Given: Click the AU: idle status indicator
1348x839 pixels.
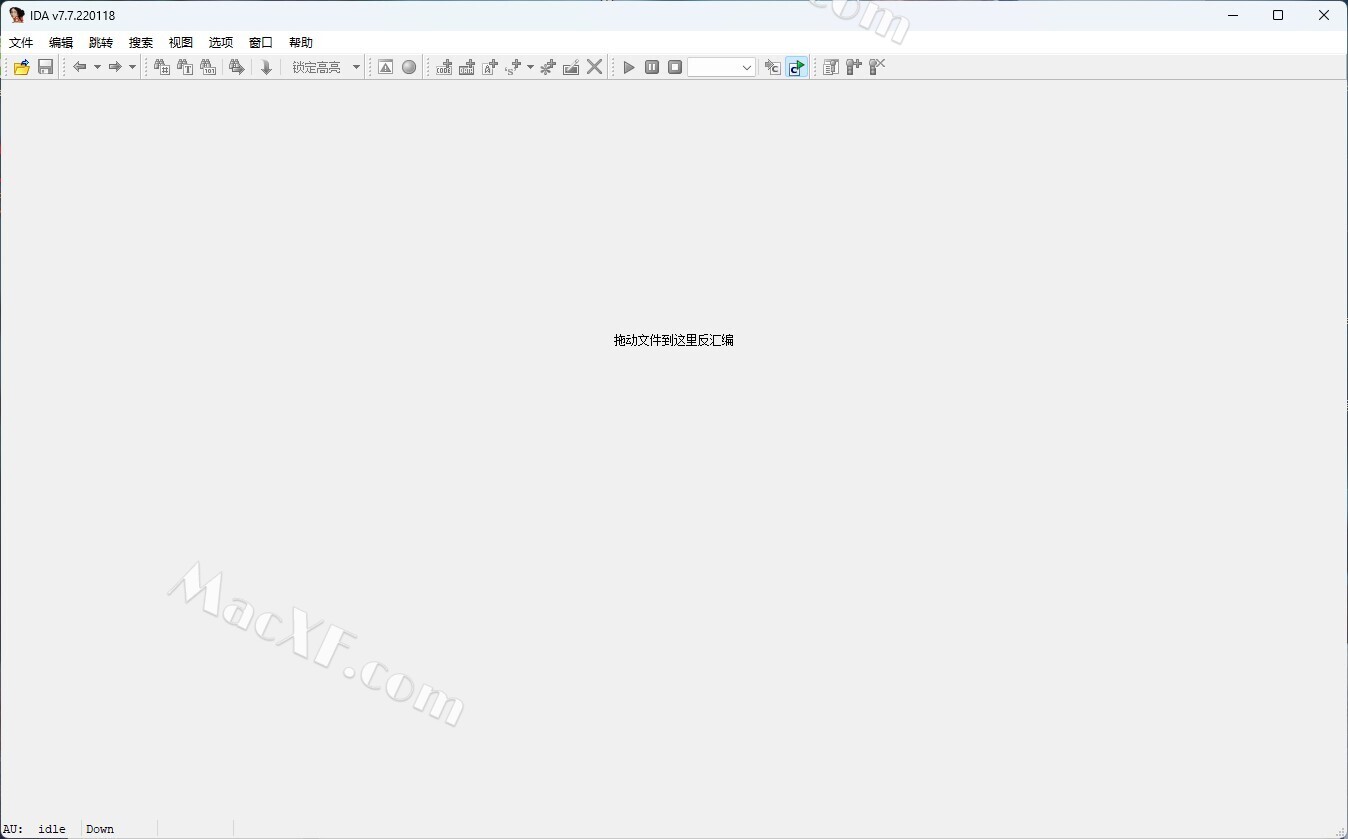Looking at the screenshot, I should point(36,829).
